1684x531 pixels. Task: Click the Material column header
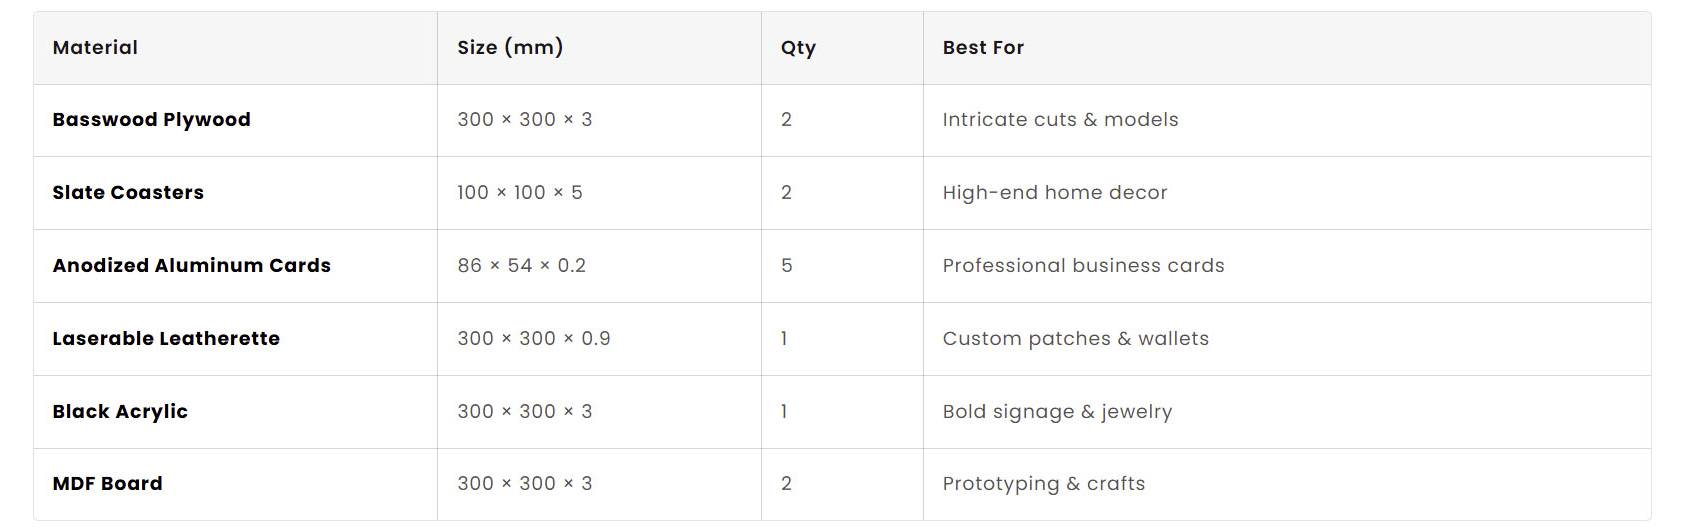(x=95, y=47)
